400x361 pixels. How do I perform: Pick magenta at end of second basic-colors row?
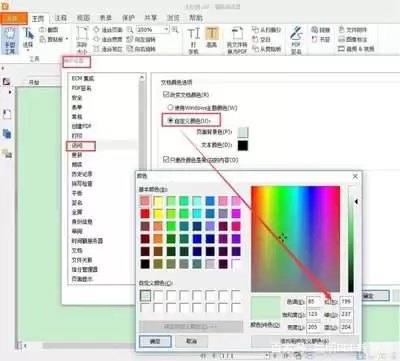click(x=236, y=213)
